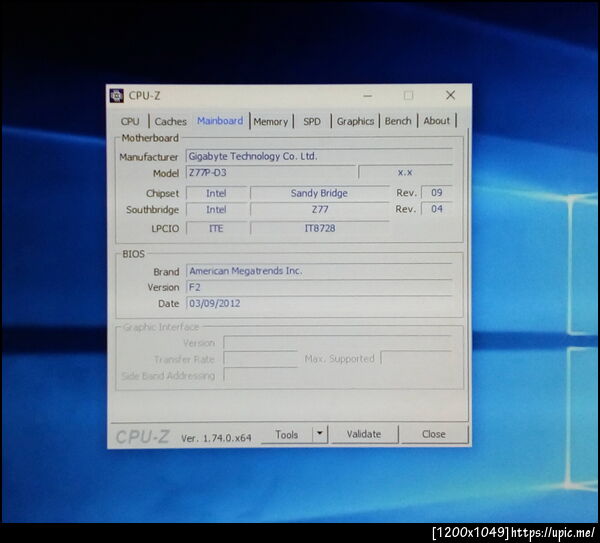Click the Z77 southbridge value
The width and height of the screenshot is (600, 543).
(x=320, y=210)
